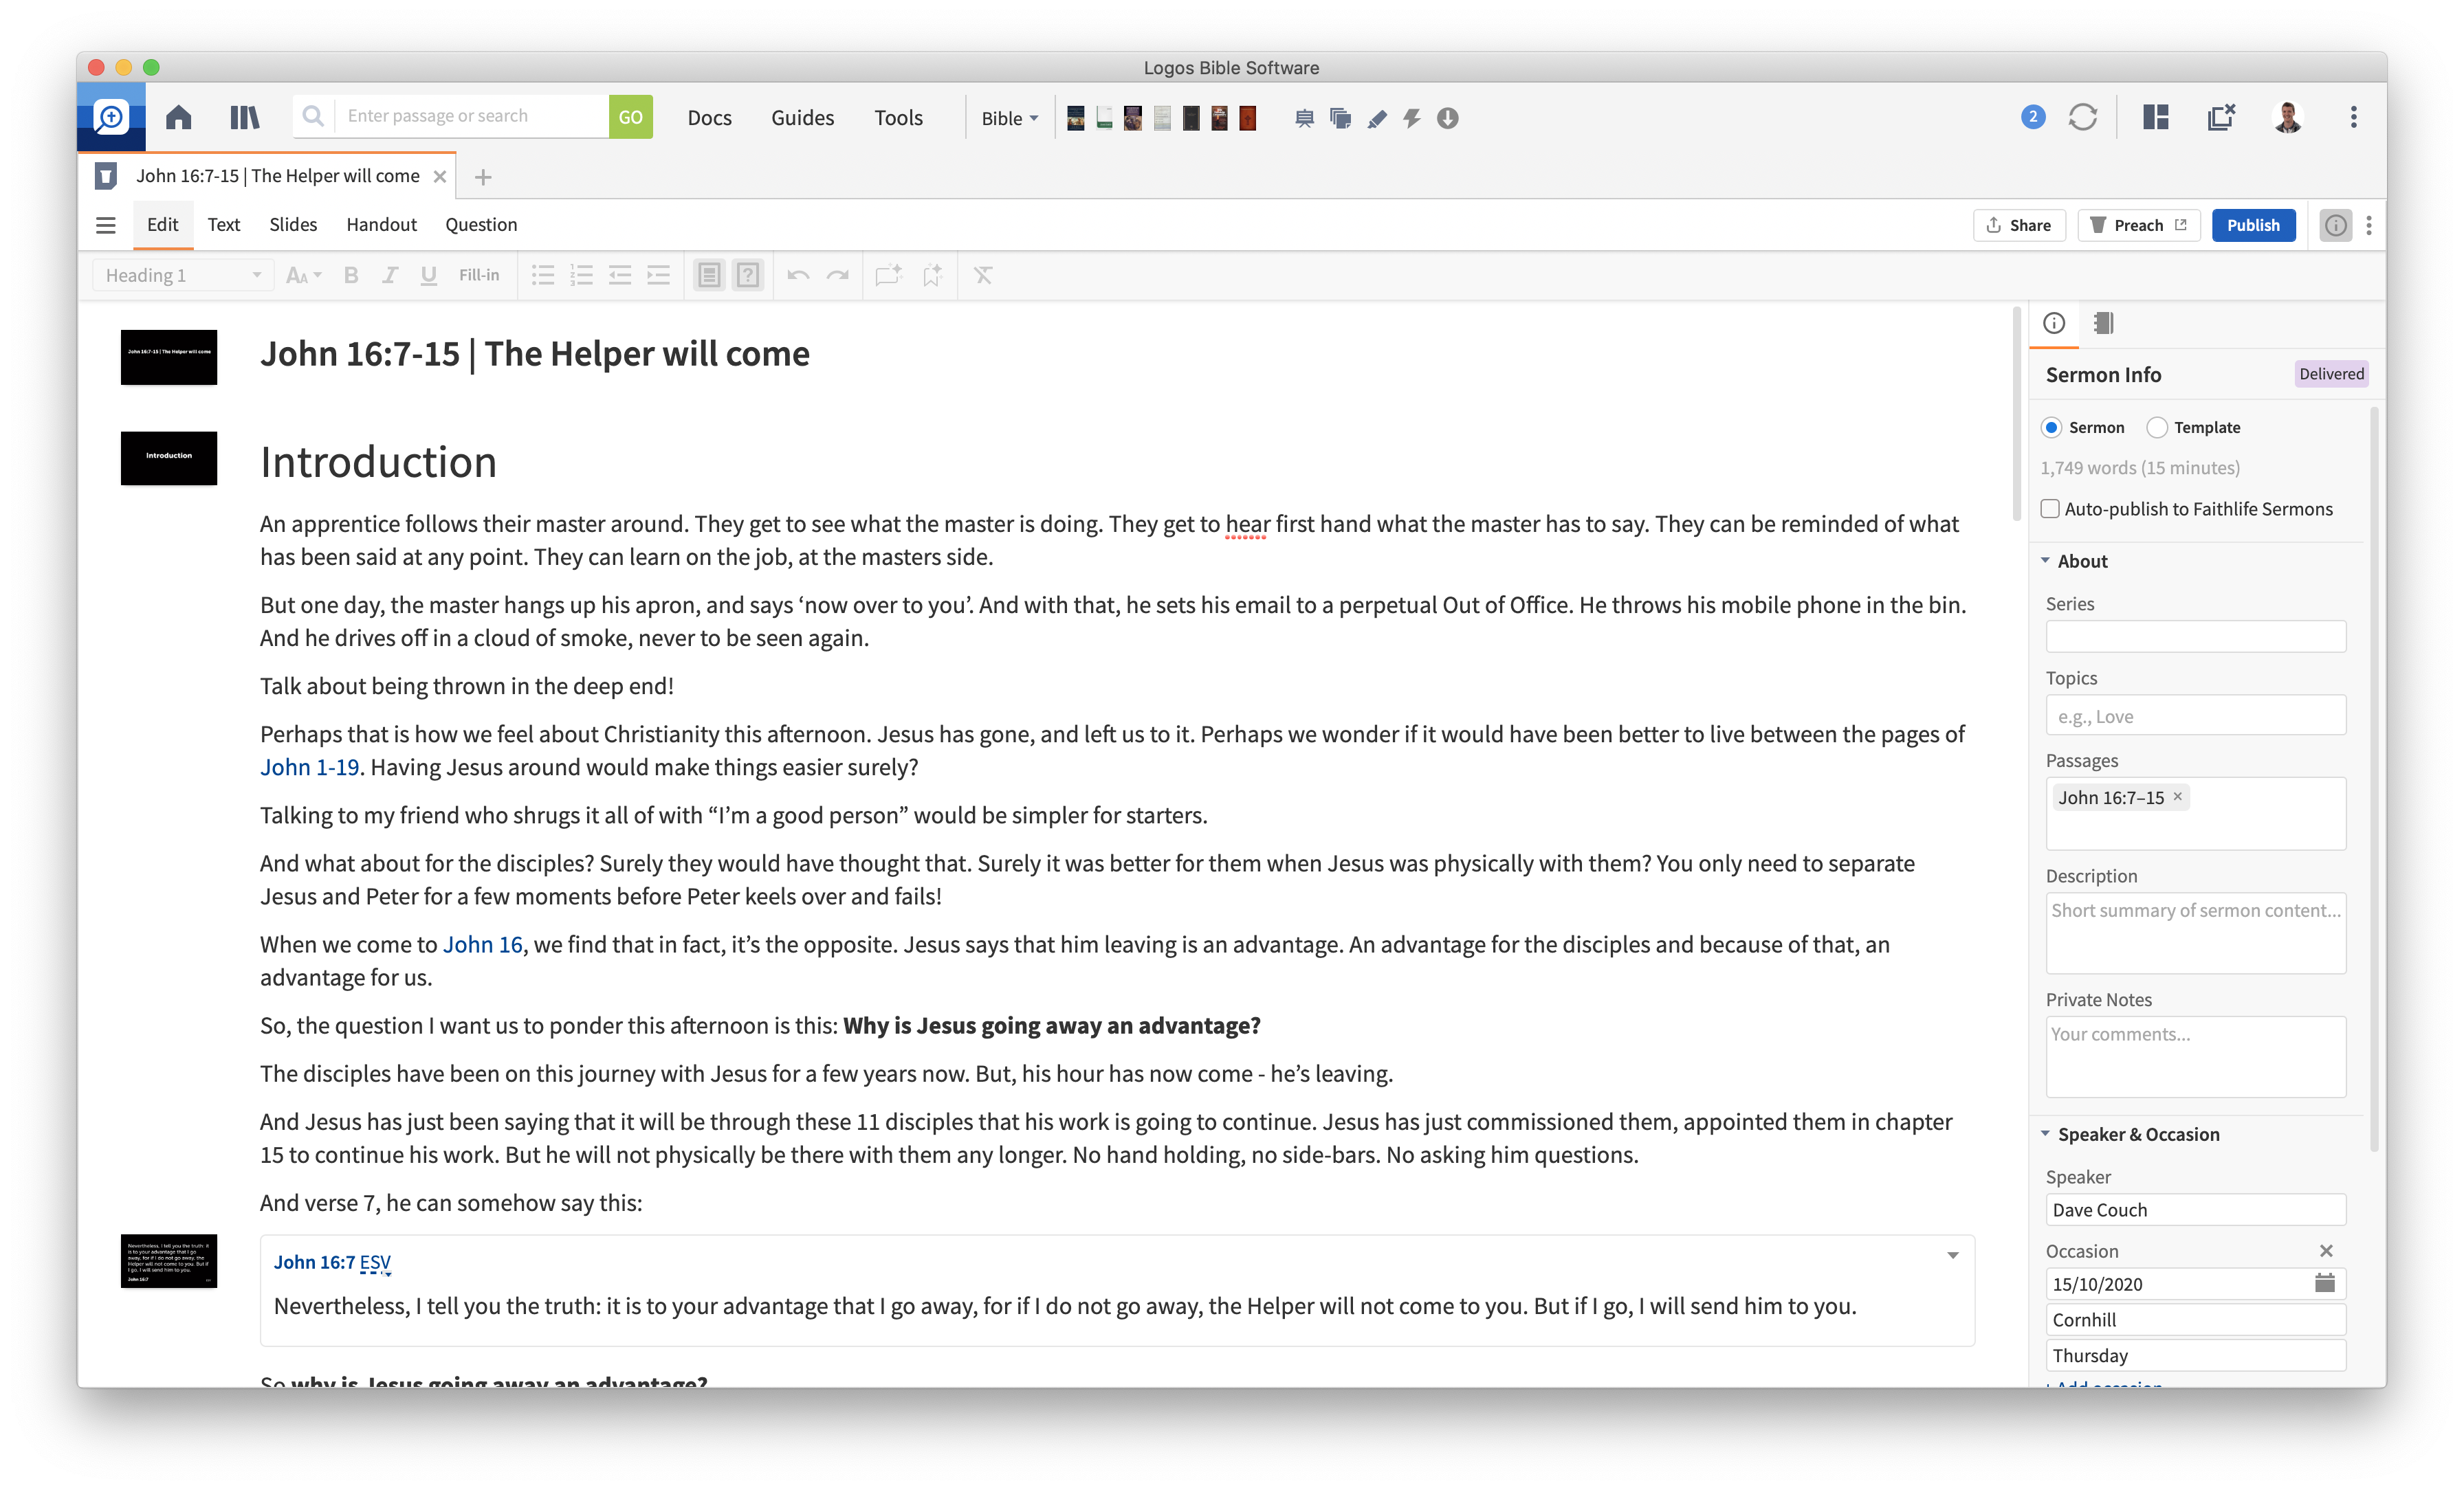Toggle the sermon info panel button

(x=2335, y=225)
